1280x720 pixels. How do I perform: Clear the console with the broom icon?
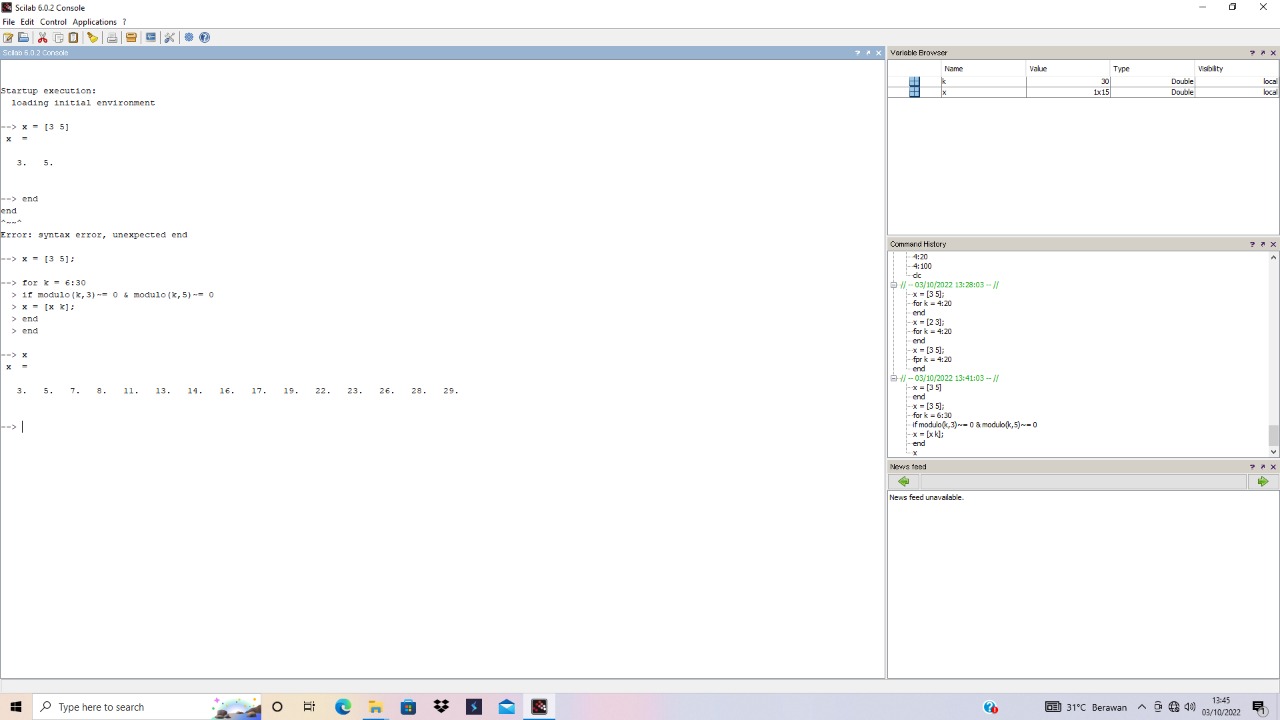[92, 37]
